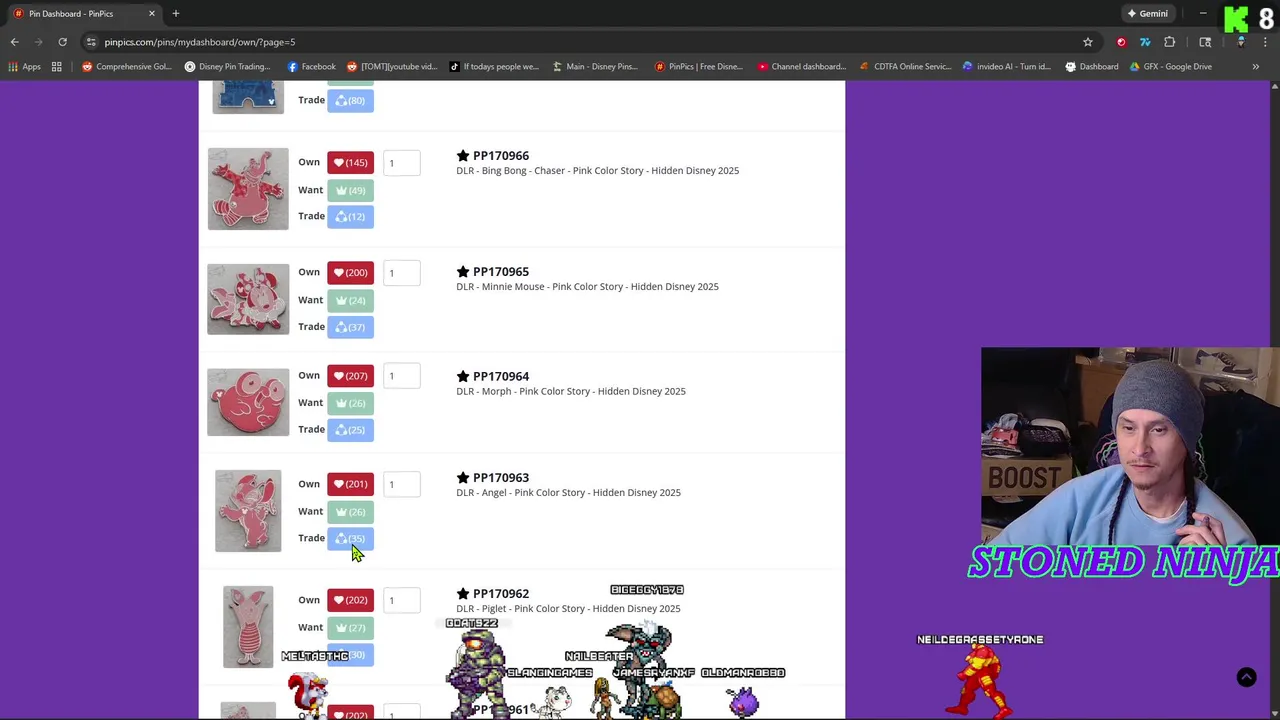Click the star icon beside PP170964
The image size is (1280, 720).
point(463,377)
